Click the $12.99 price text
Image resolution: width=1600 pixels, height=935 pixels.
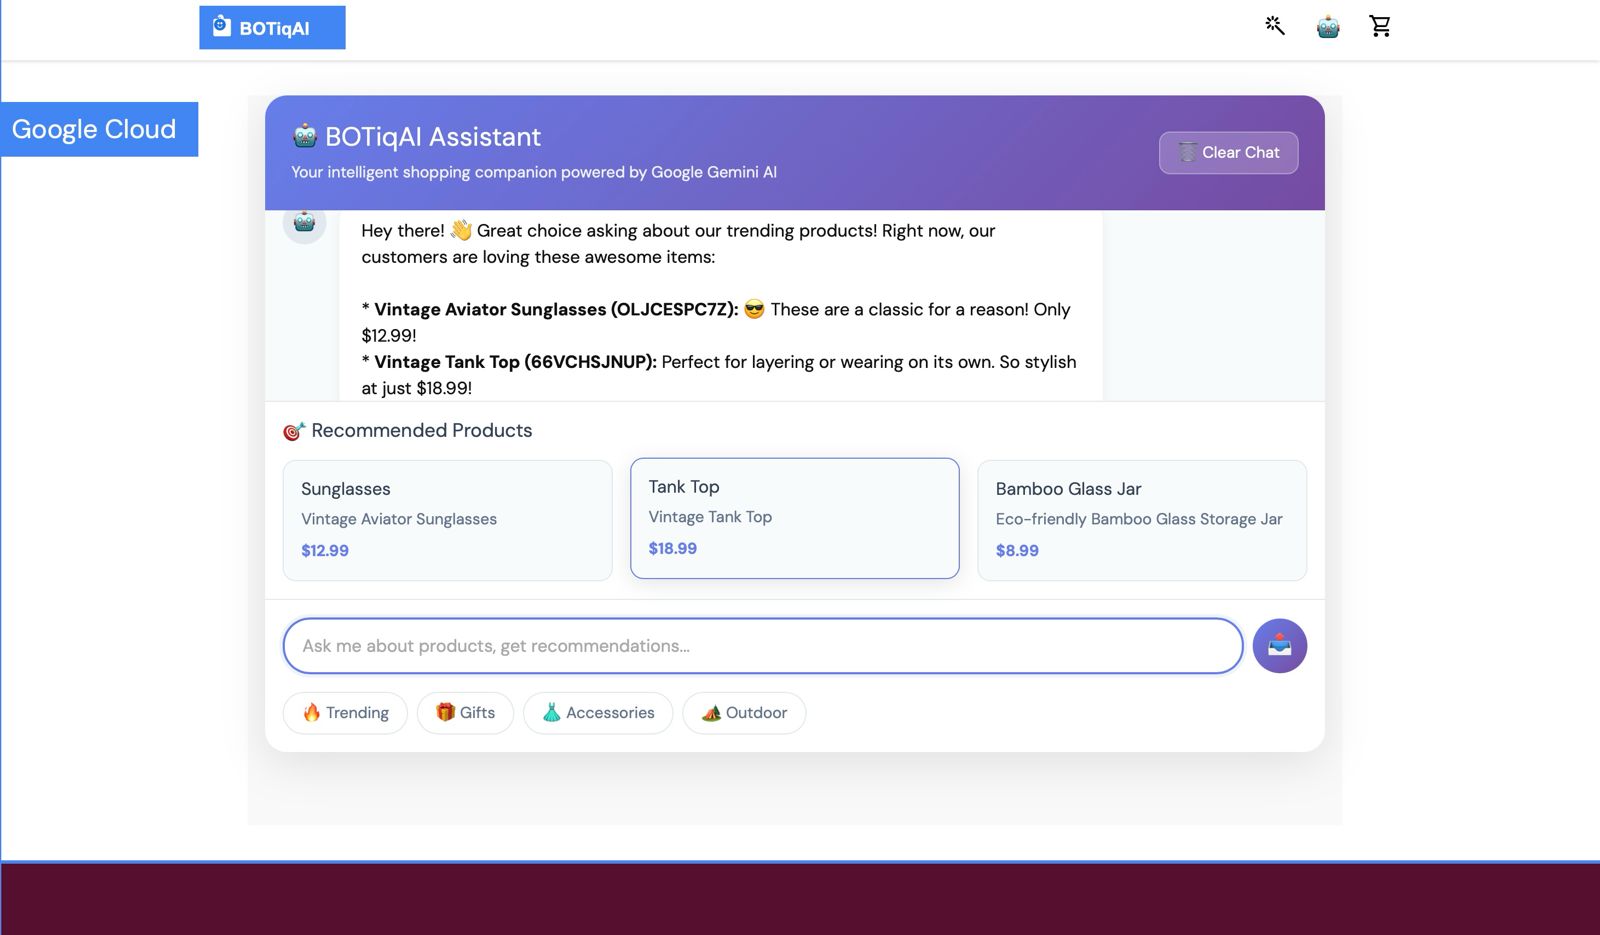[x=325, y=550]
